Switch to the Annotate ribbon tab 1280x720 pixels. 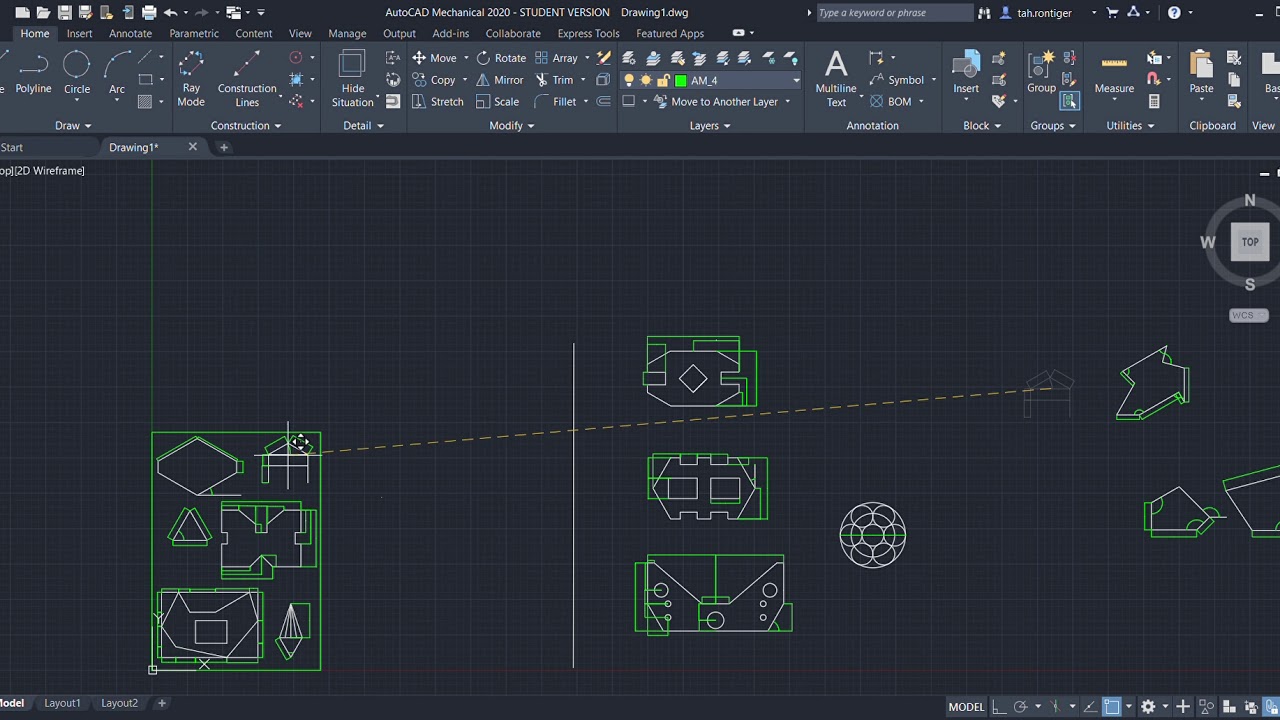pos(130,33)
